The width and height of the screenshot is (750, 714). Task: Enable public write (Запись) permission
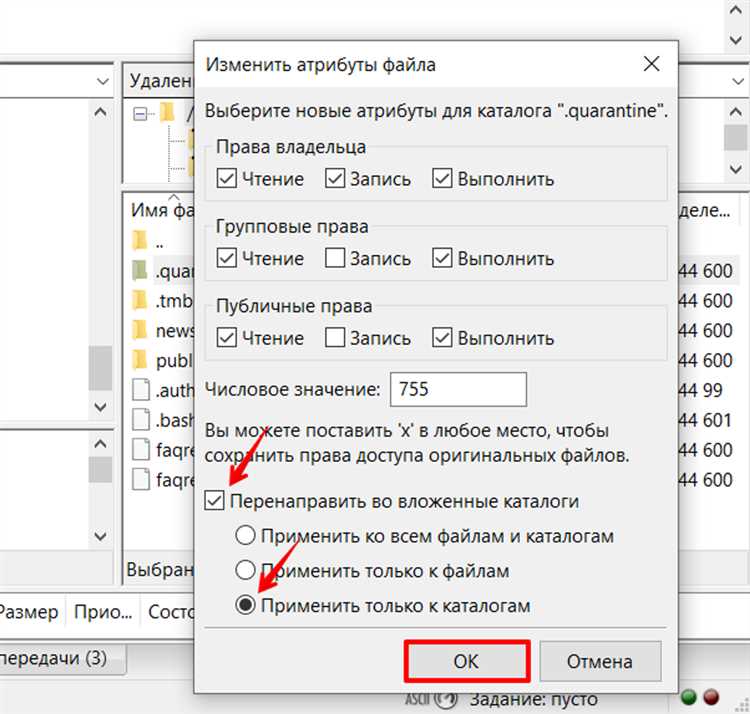click(334, 338)
